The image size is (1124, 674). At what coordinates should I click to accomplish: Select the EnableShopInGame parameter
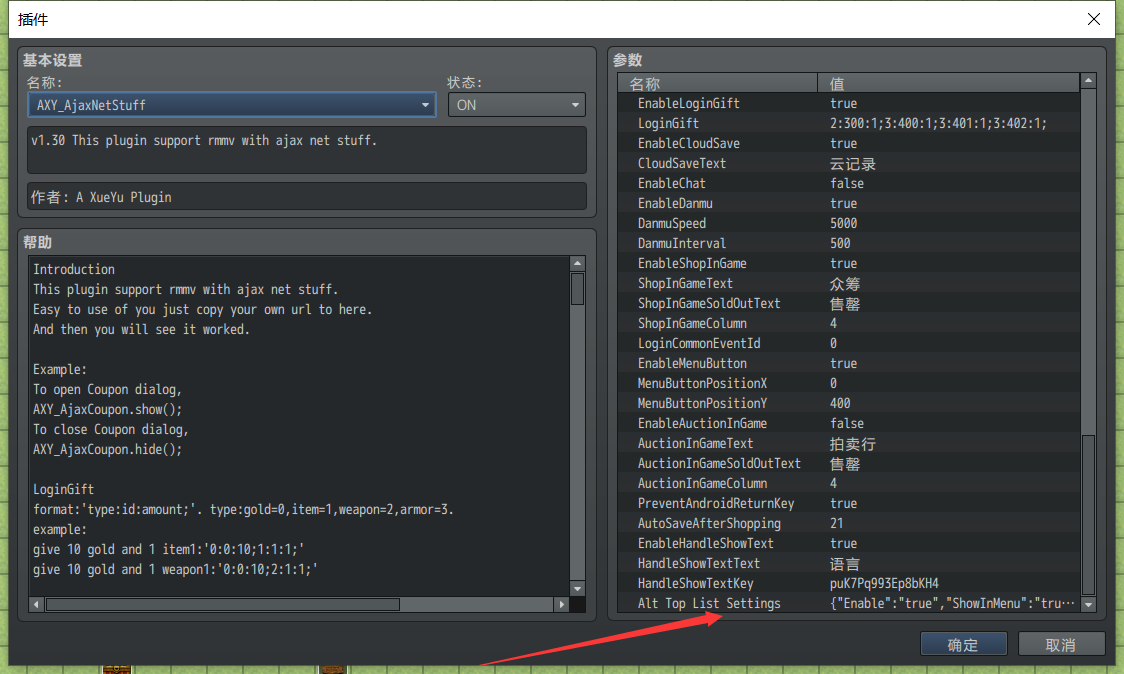pos(849,263)
